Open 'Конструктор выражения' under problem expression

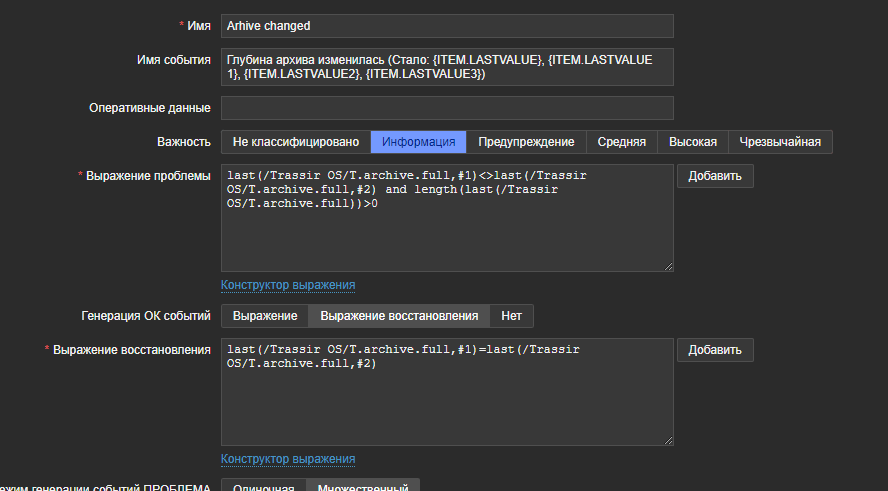(x=288, y=285)
